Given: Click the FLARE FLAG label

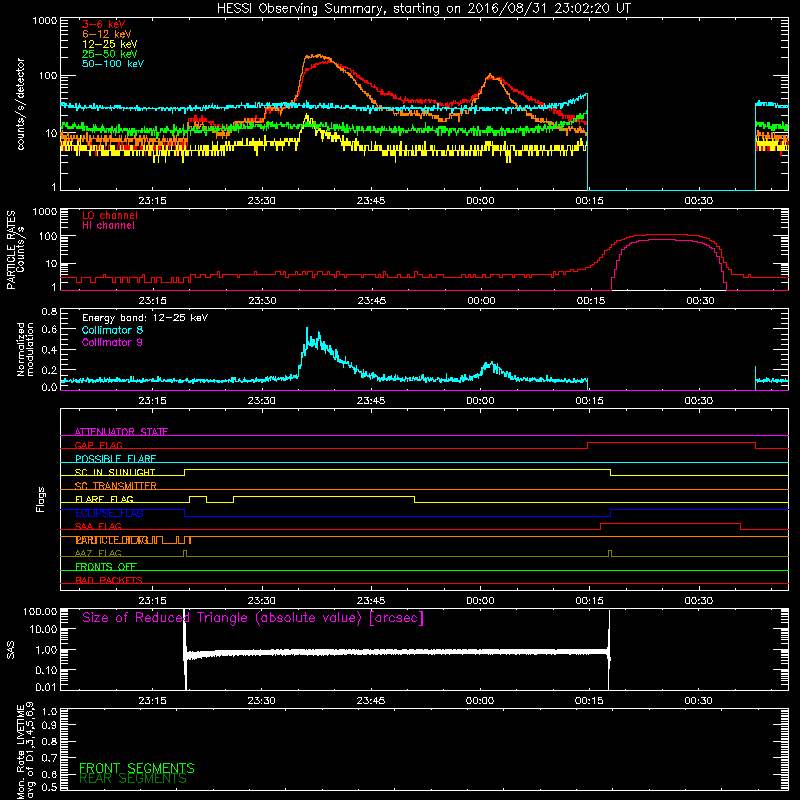Looking at the screenshot, I should tap(104, 499).
